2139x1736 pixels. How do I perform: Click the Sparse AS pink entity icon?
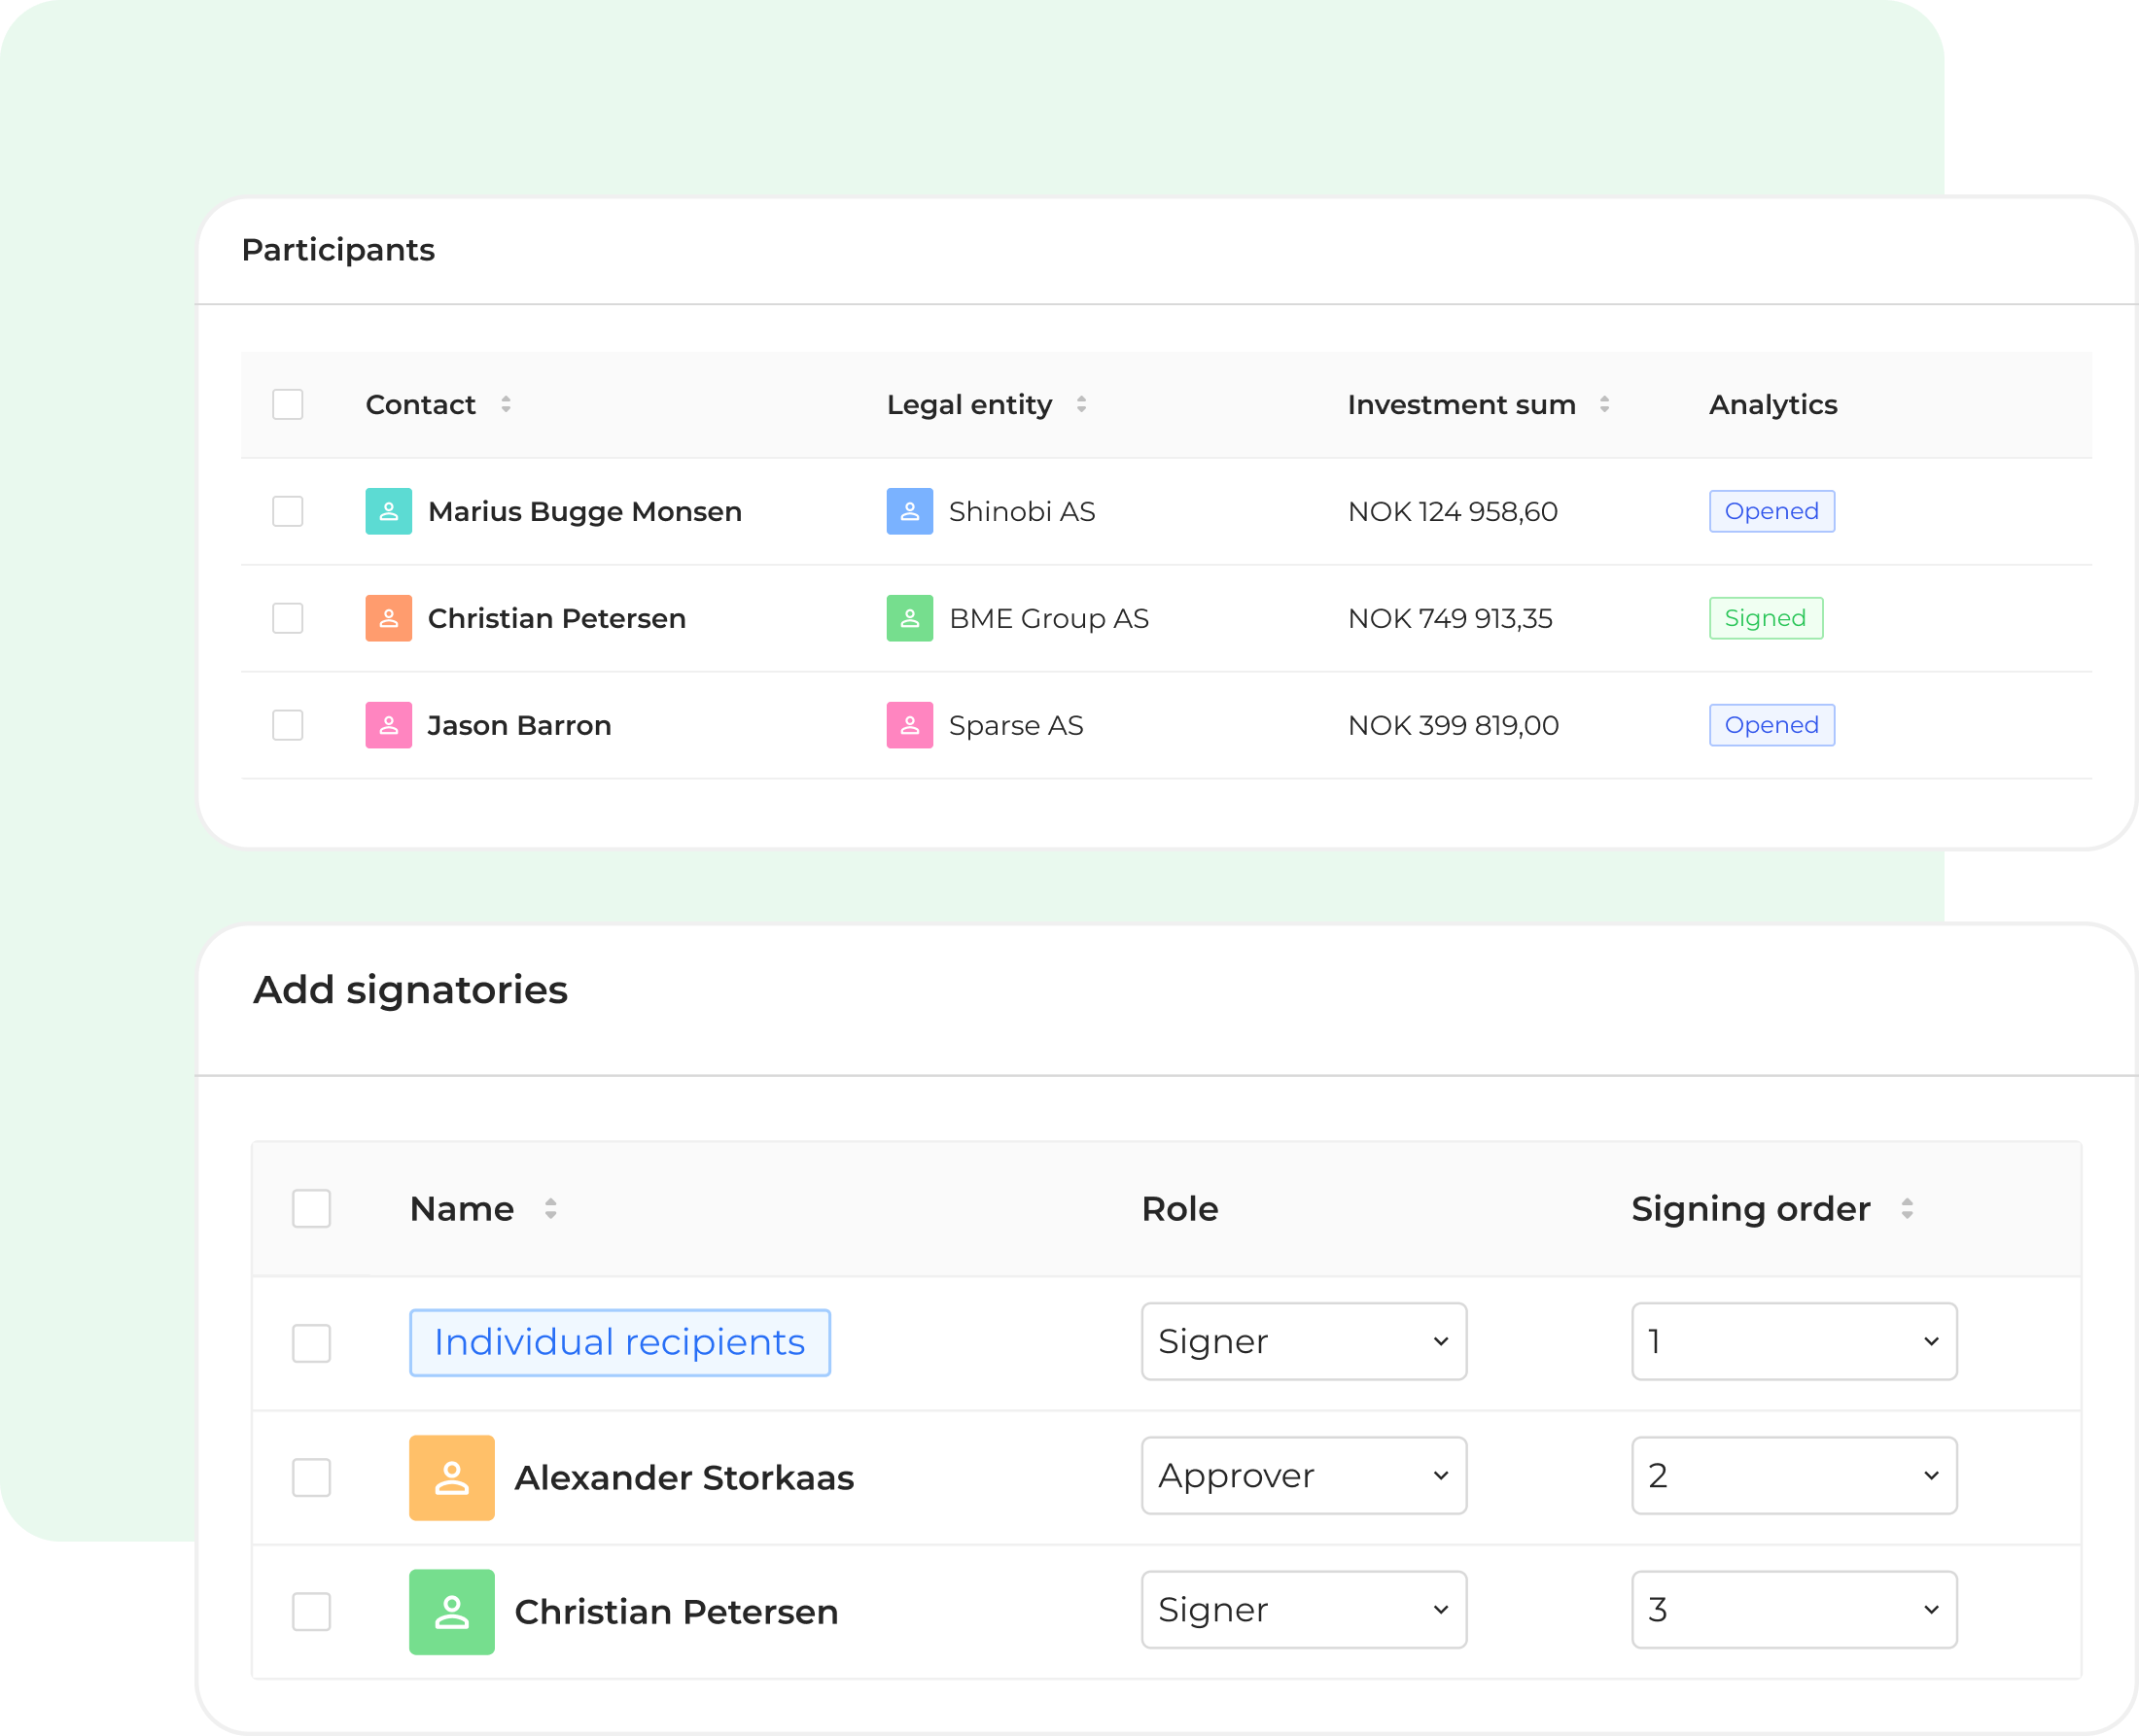(x=909, y=725)
